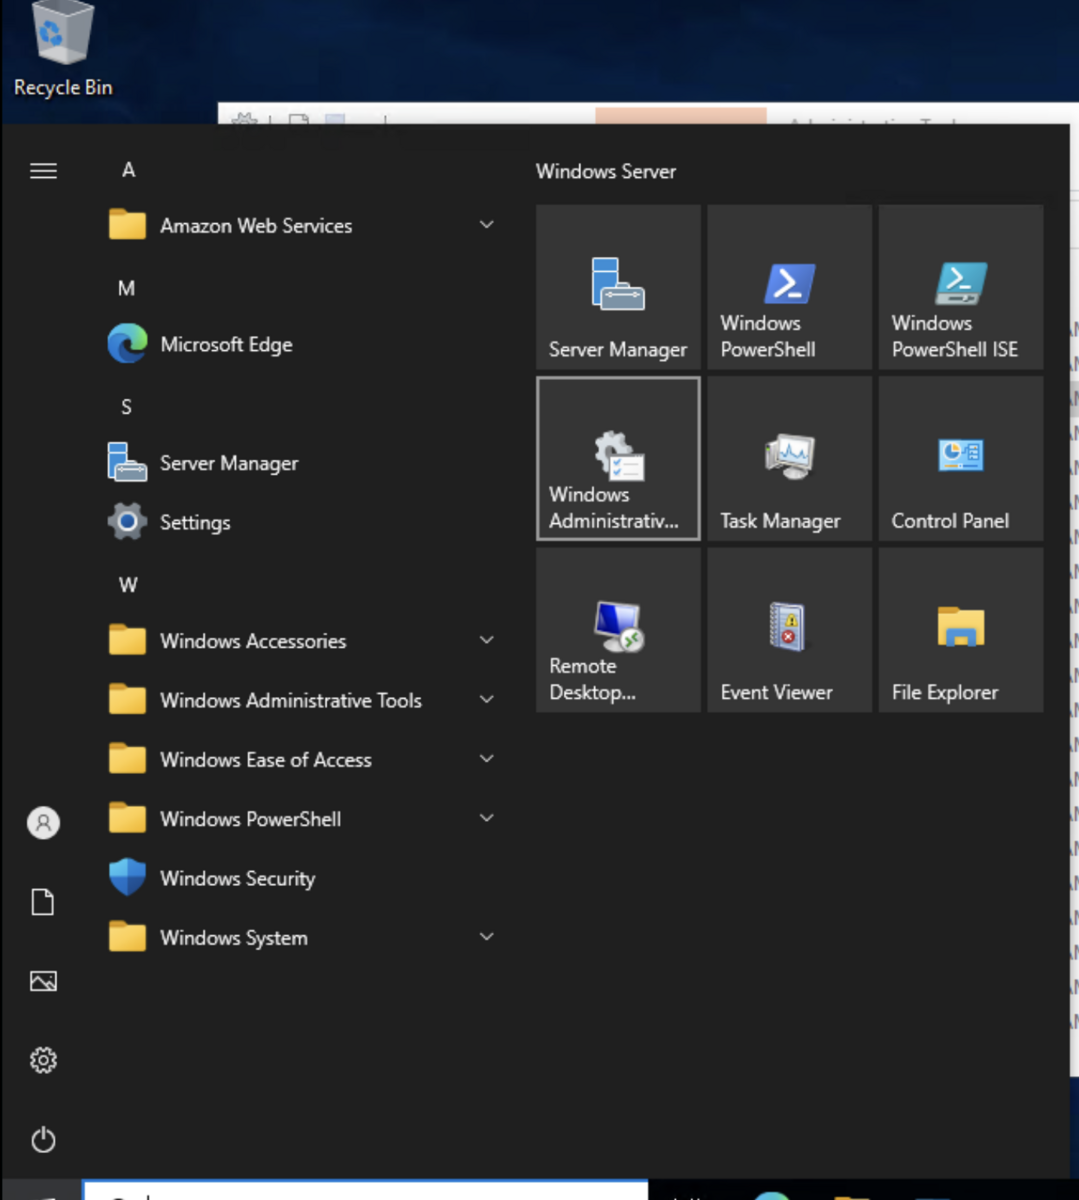Image resolution: width=1079 pixels, height=1200 pixels.
Task: Click the Power button icon
Action: [43, 1139]
